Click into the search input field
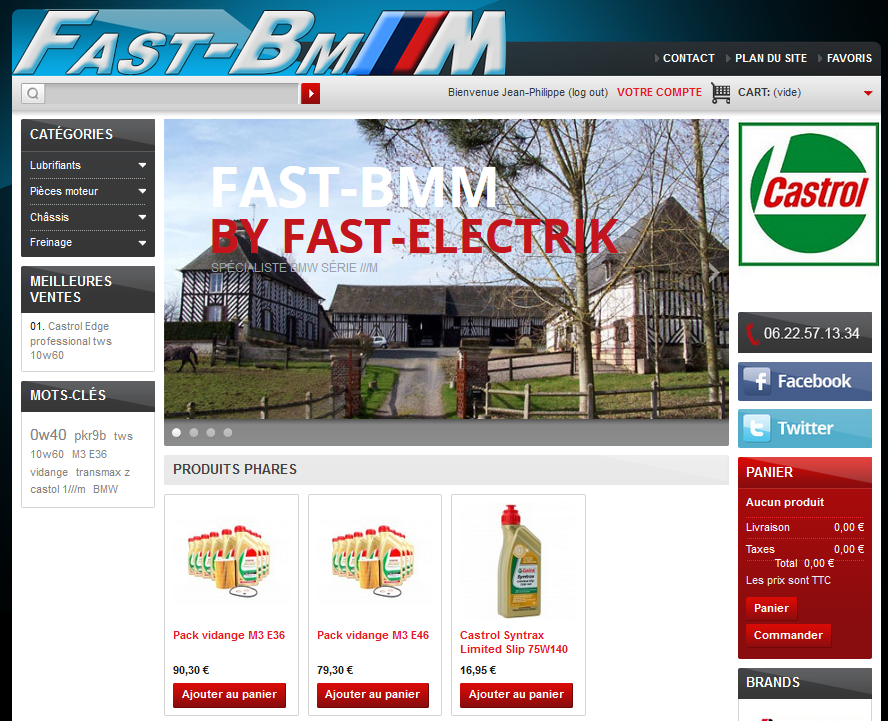Viewport: 888px width, 721px height. 172,93
